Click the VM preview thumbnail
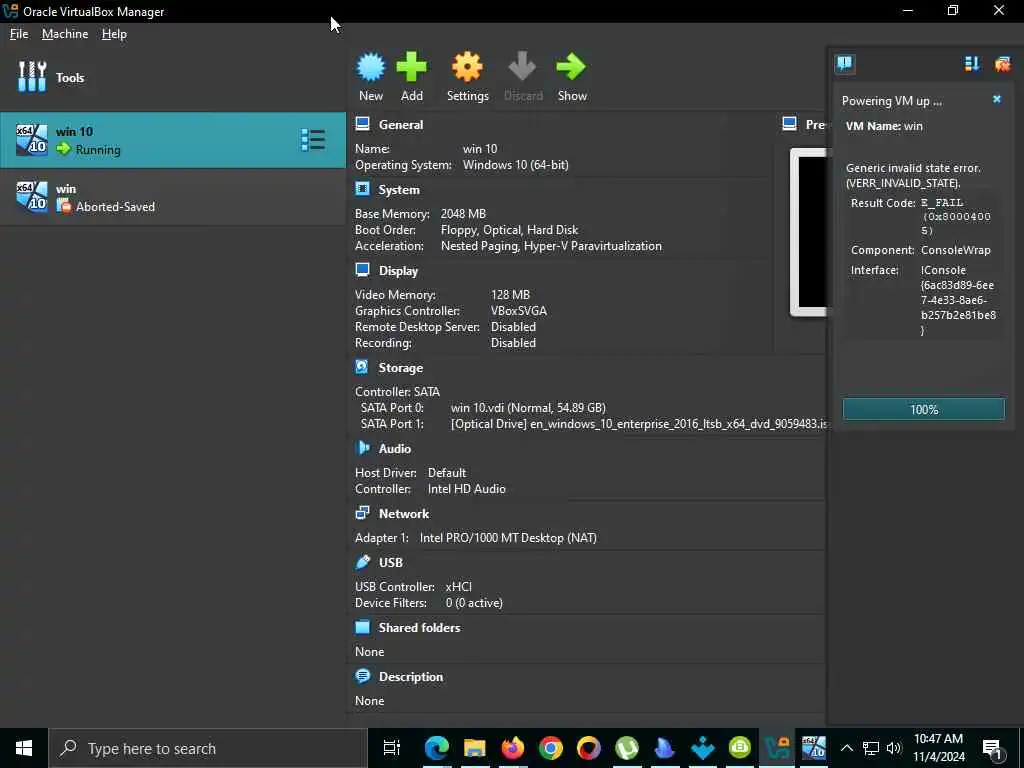 808,232
